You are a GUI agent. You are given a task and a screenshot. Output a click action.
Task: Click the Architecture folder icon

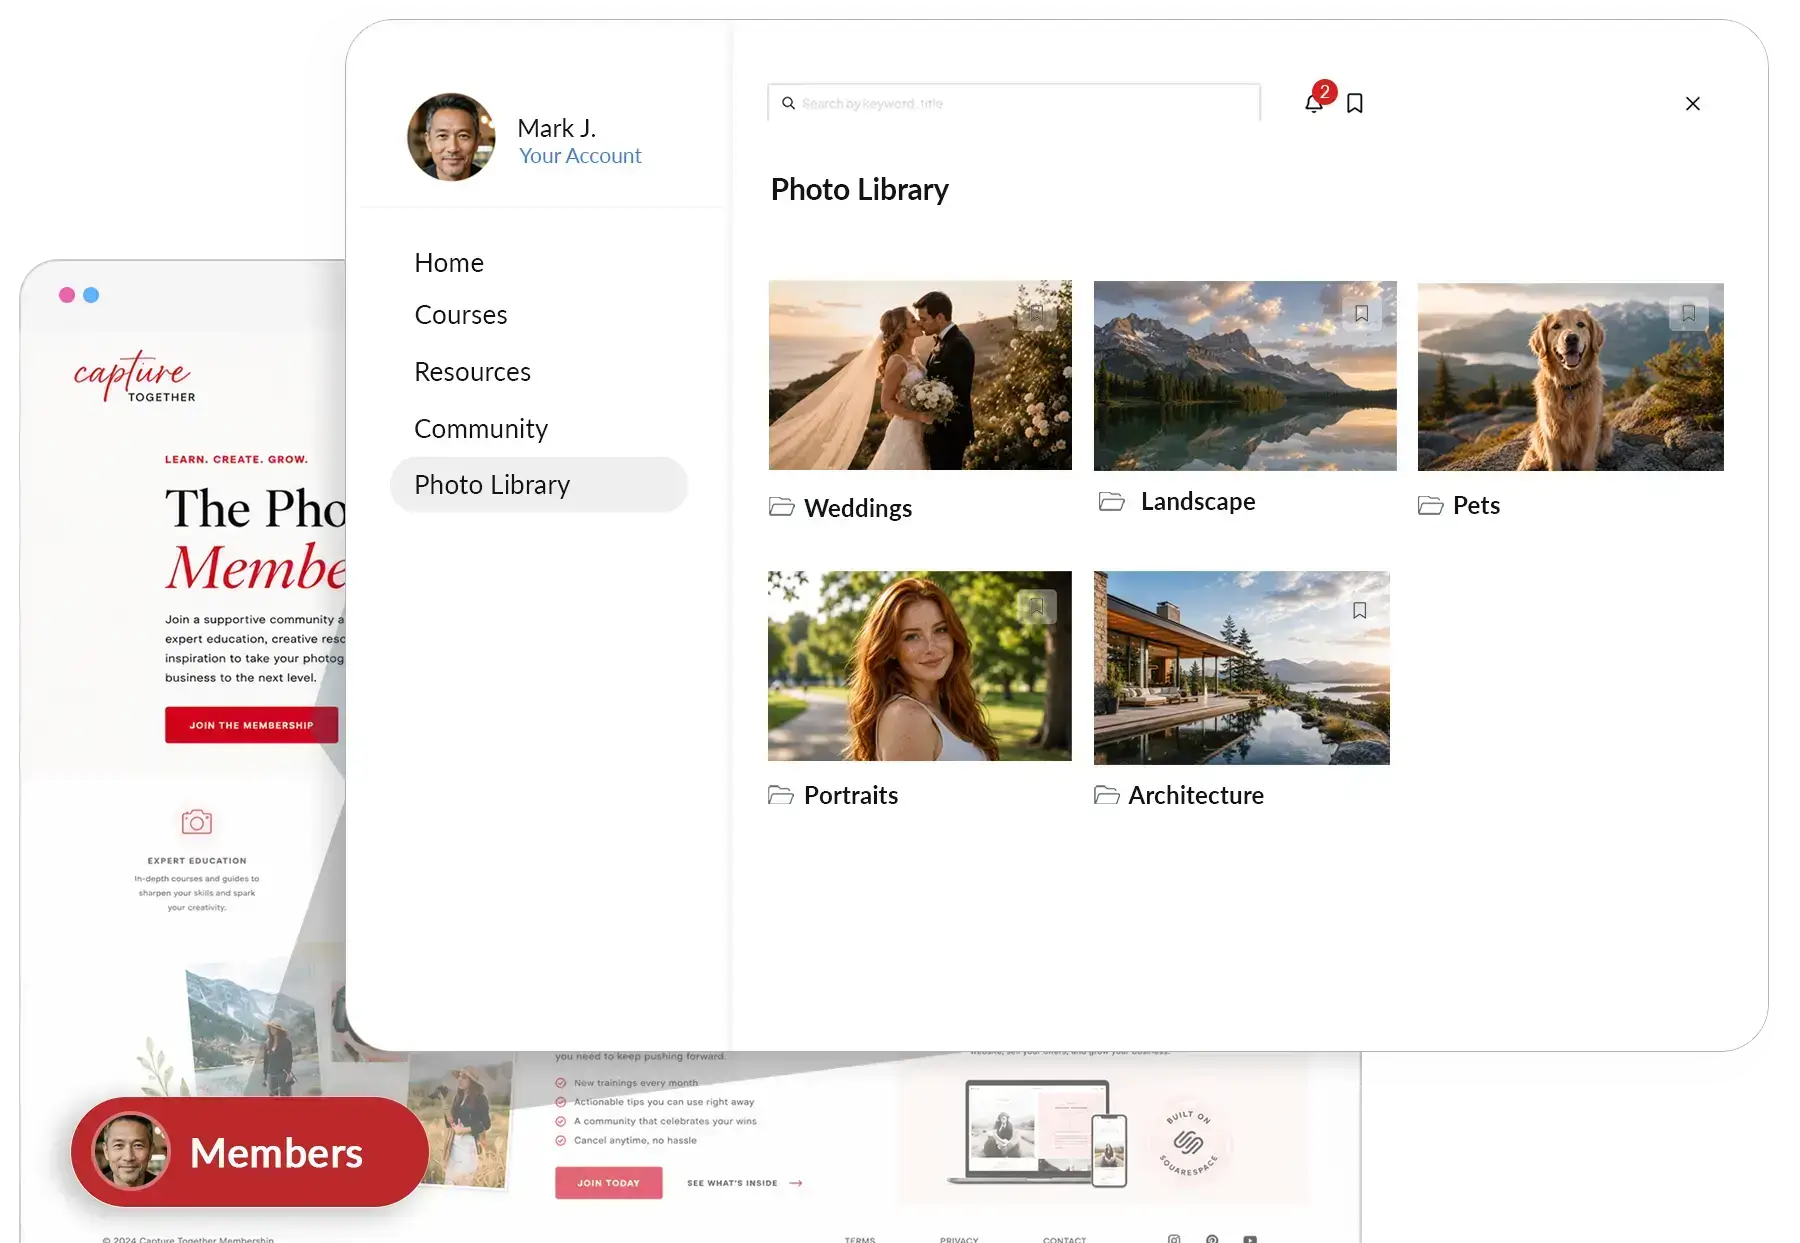[1107, 795]
